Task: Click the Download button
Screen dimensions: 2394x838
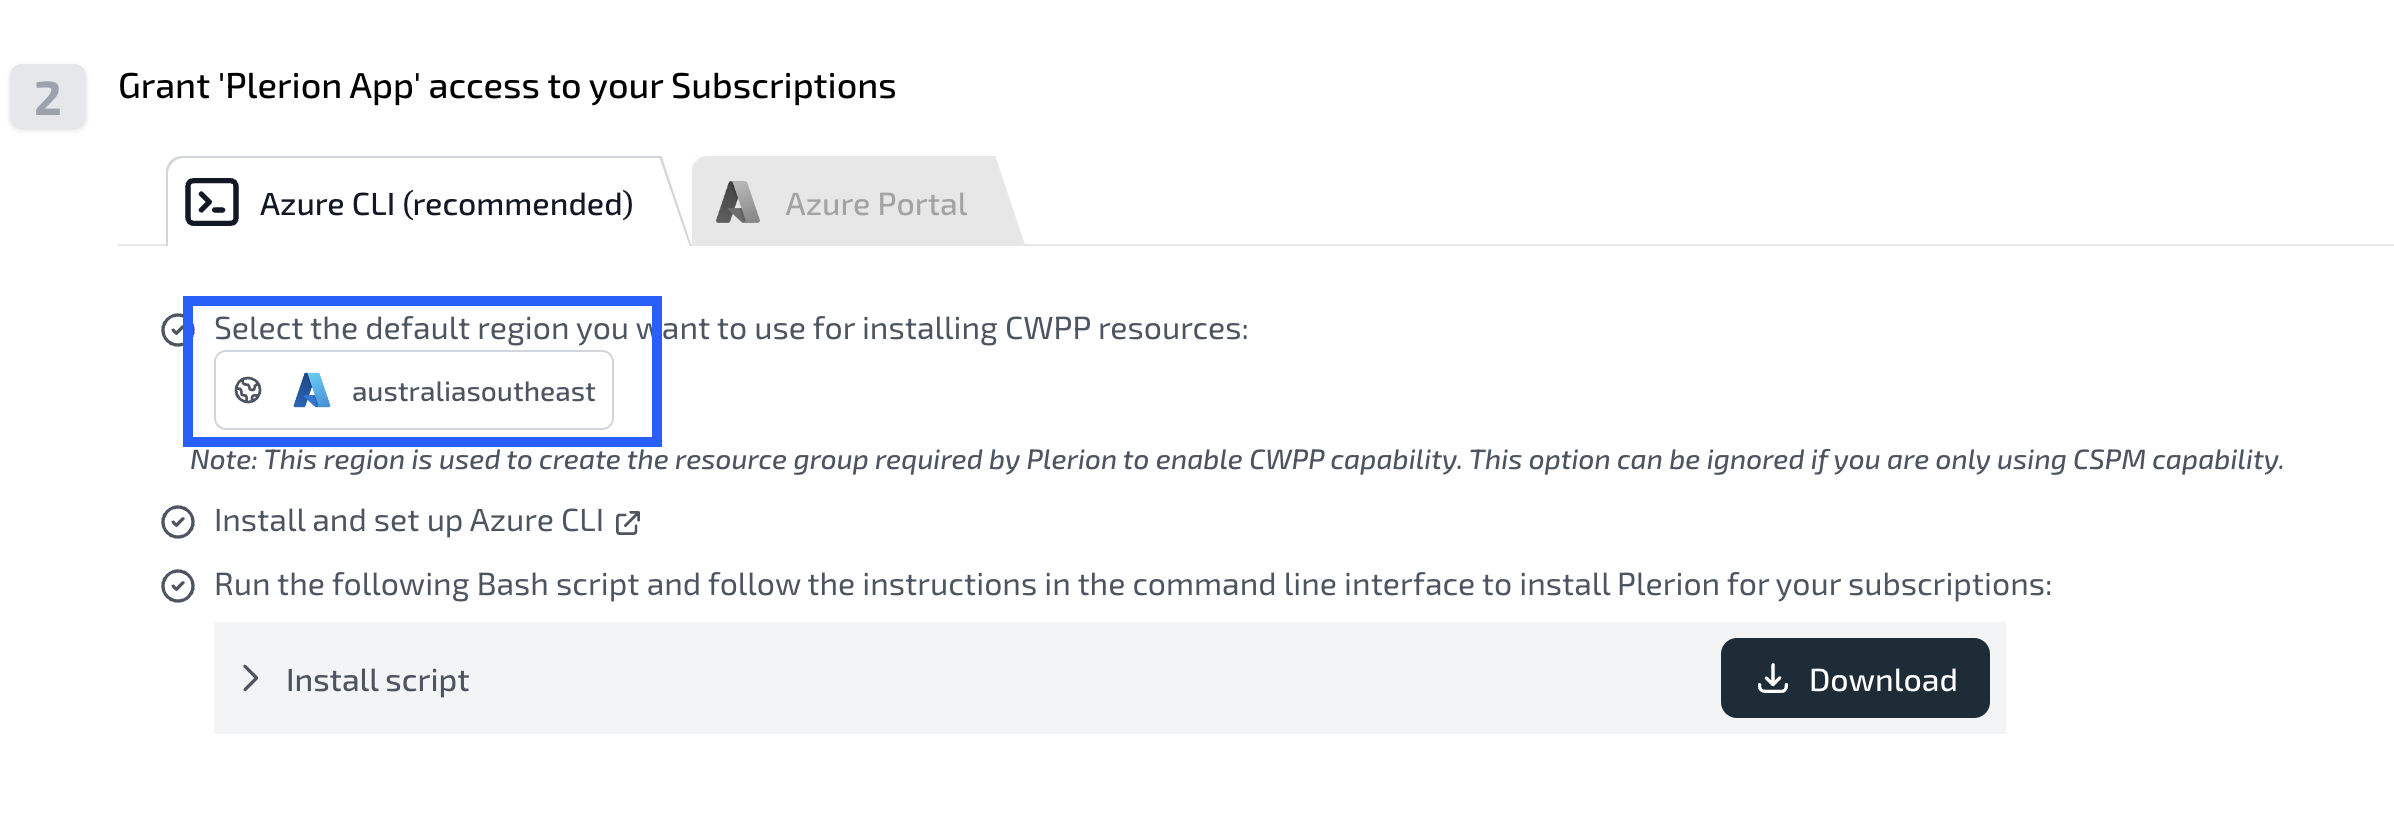Action: coord(1855,678)
